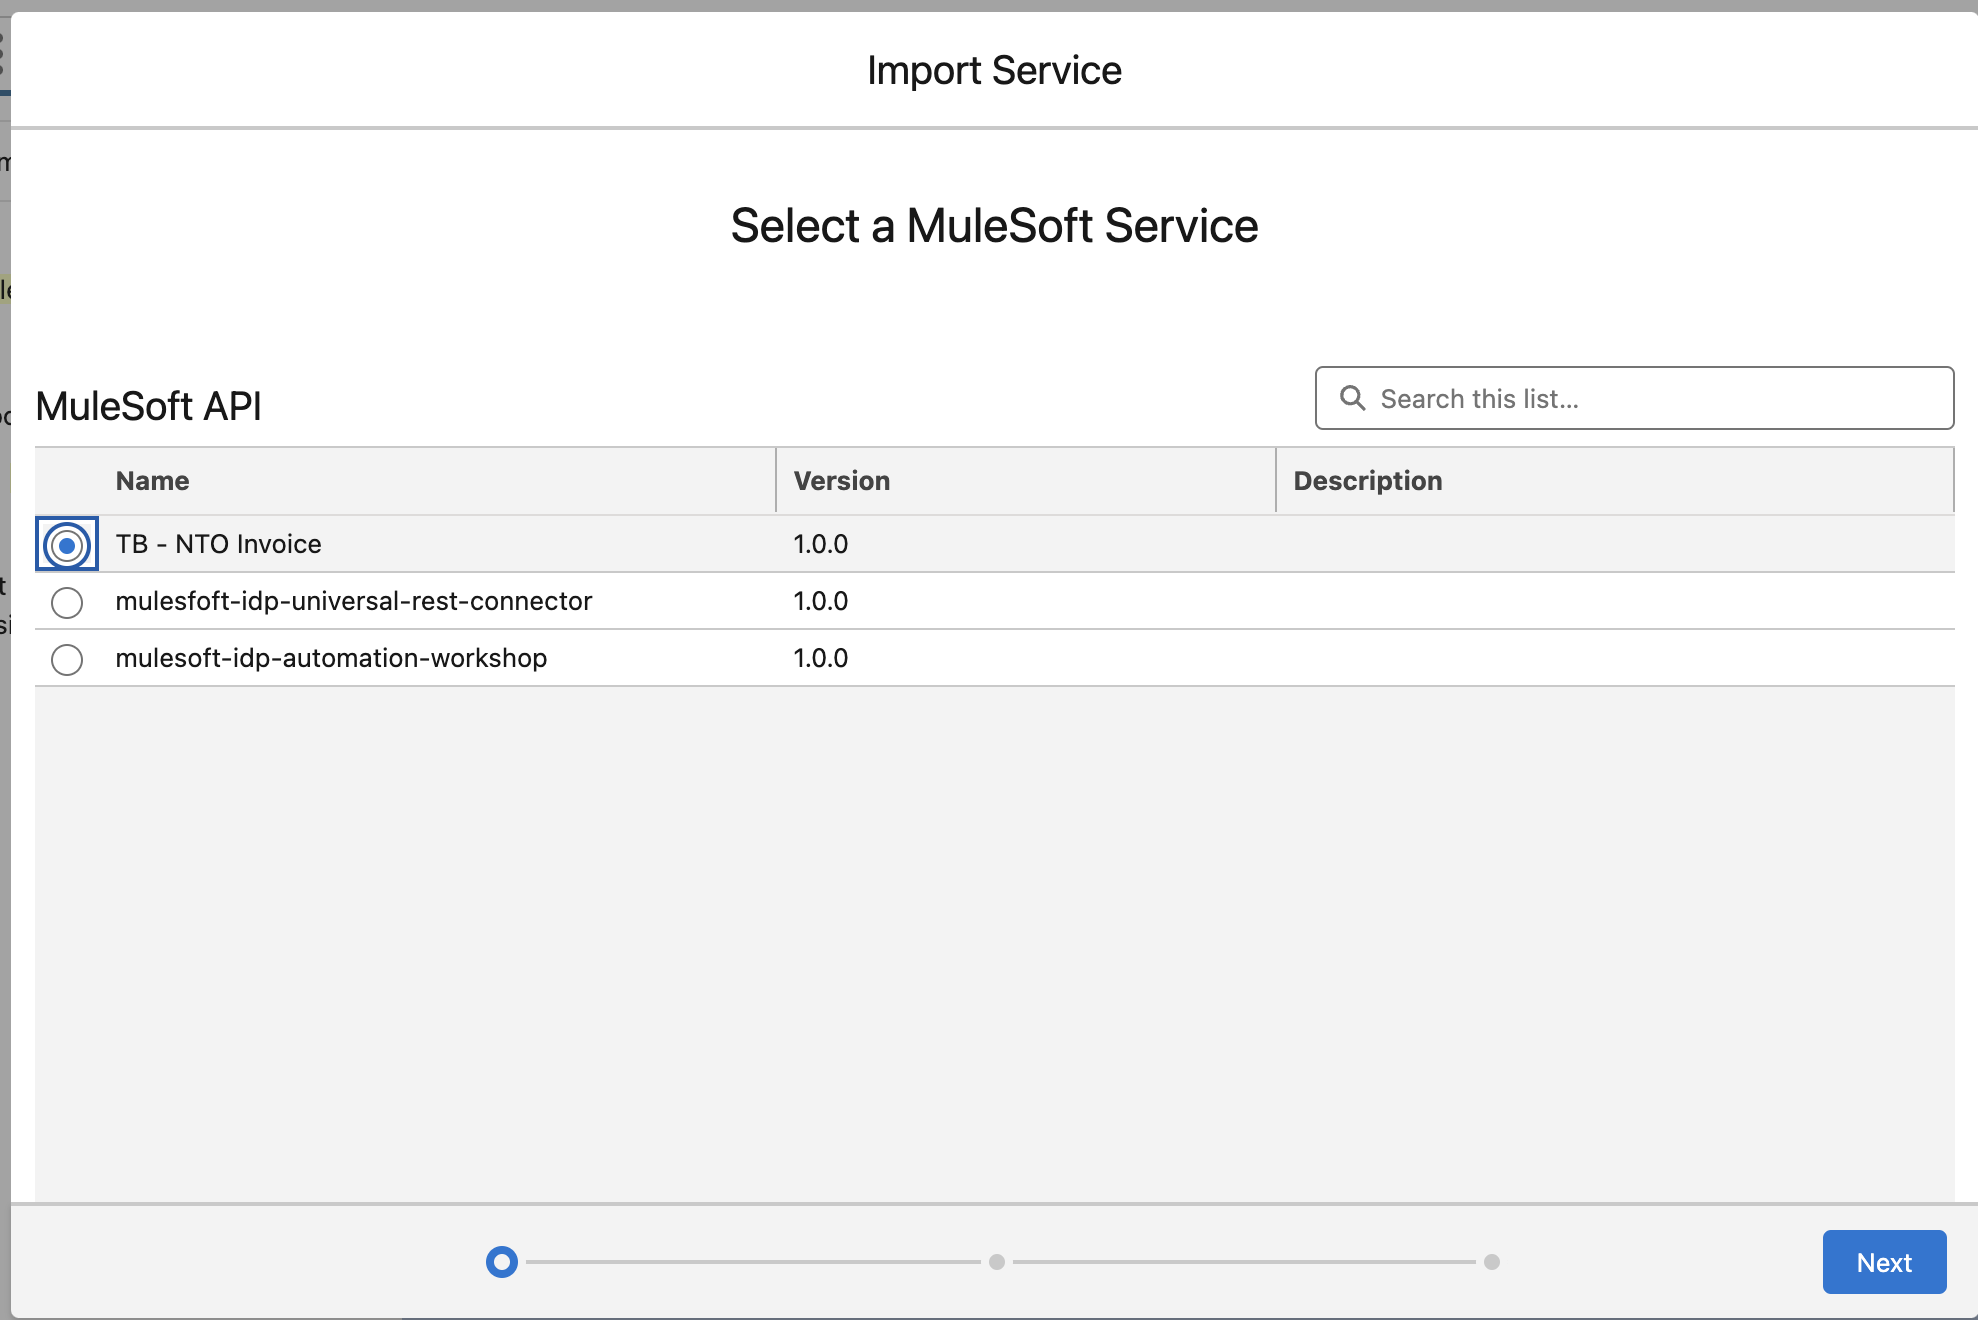The width and height of the screenshot is (1978, 1320).
Task: Click the search magnifier icon
Action: (1352, 398)
